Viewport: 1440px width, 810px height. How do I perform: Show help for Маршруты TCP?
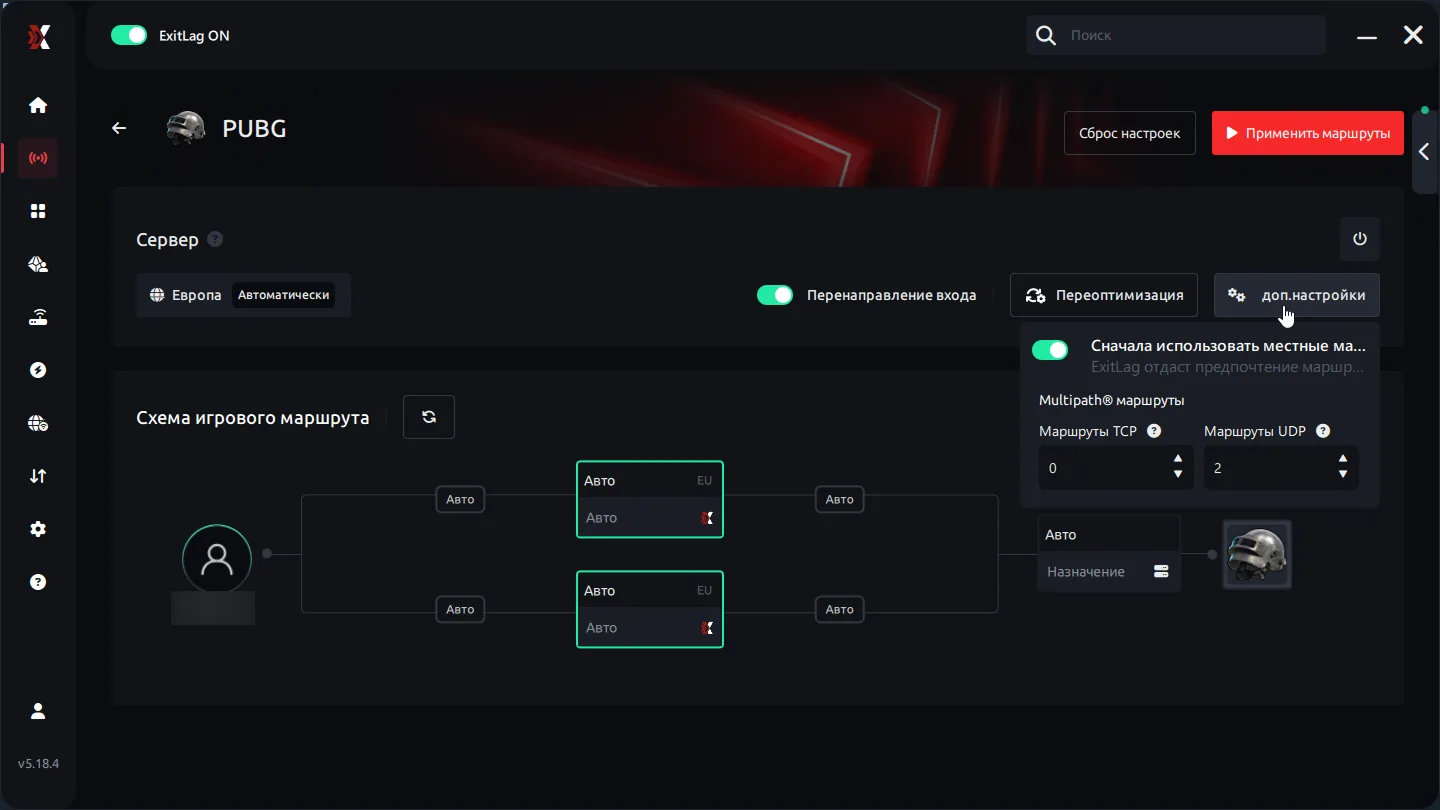tap(1154, 431)
